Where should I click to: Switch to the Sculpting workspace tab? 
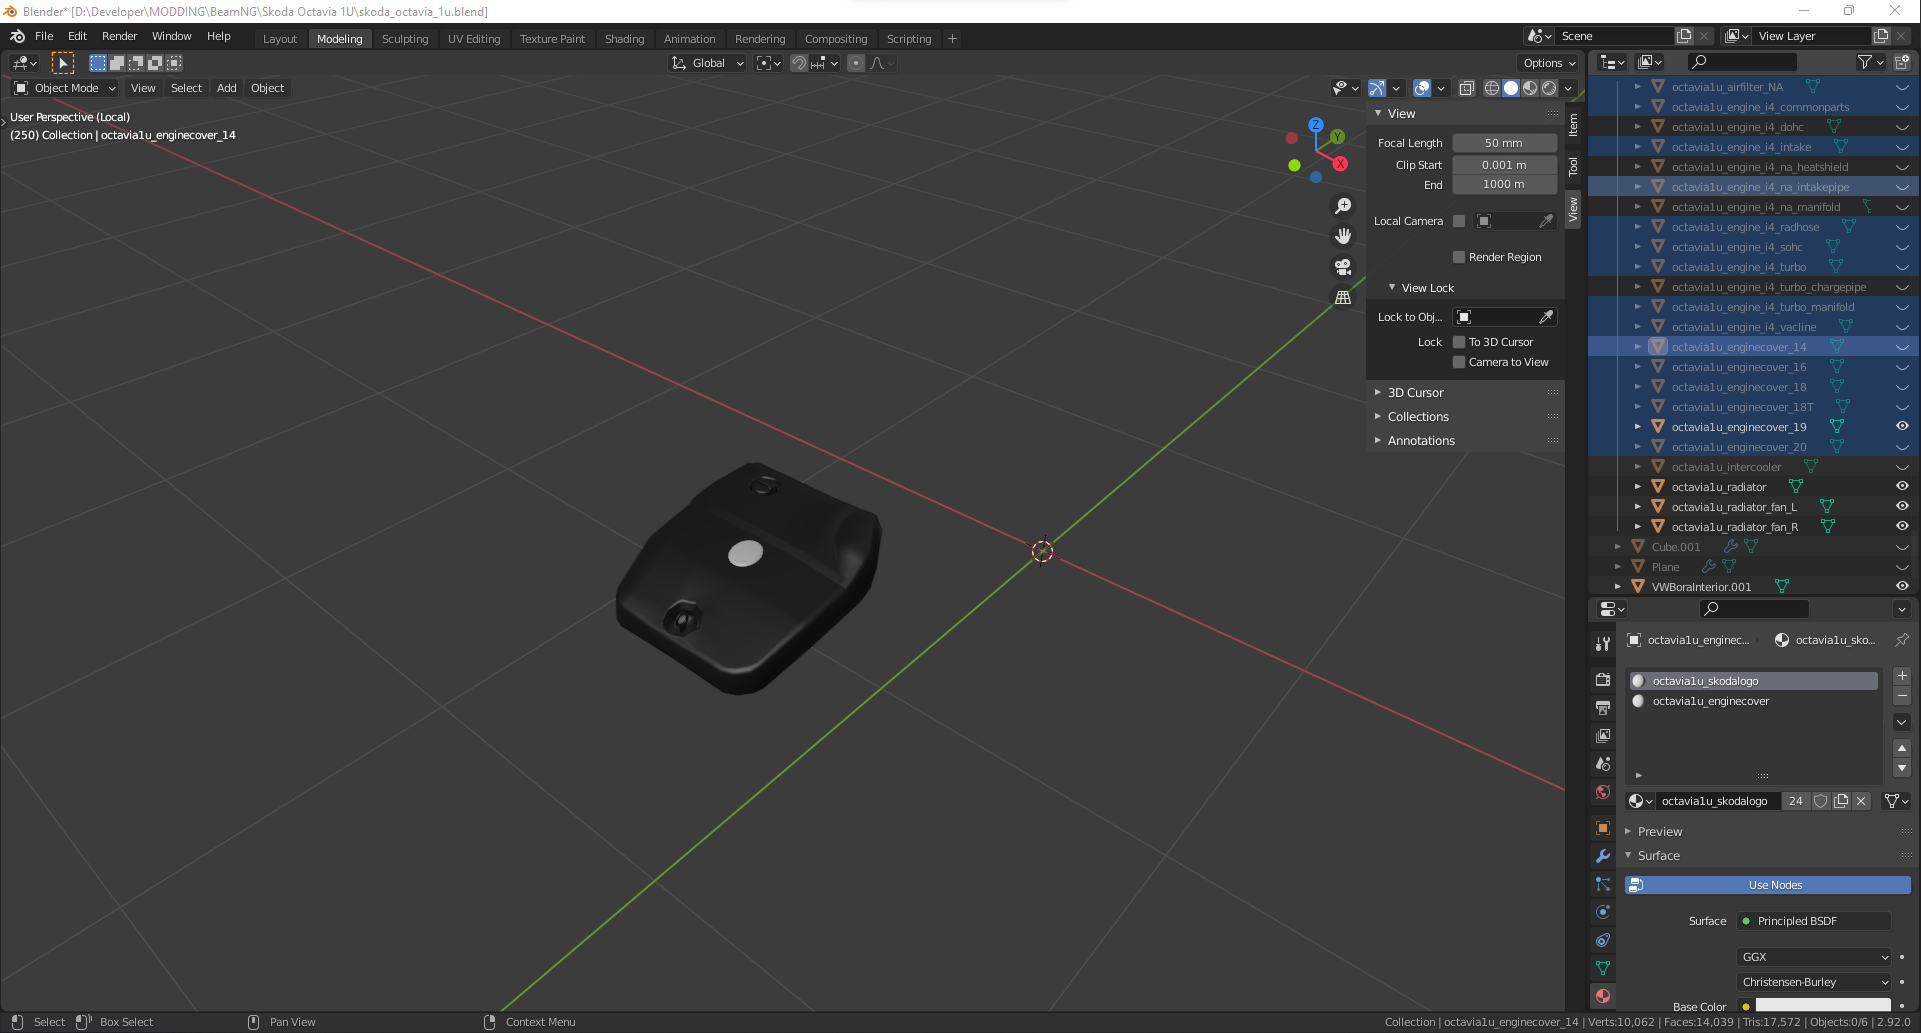click(x=405, y=39)
